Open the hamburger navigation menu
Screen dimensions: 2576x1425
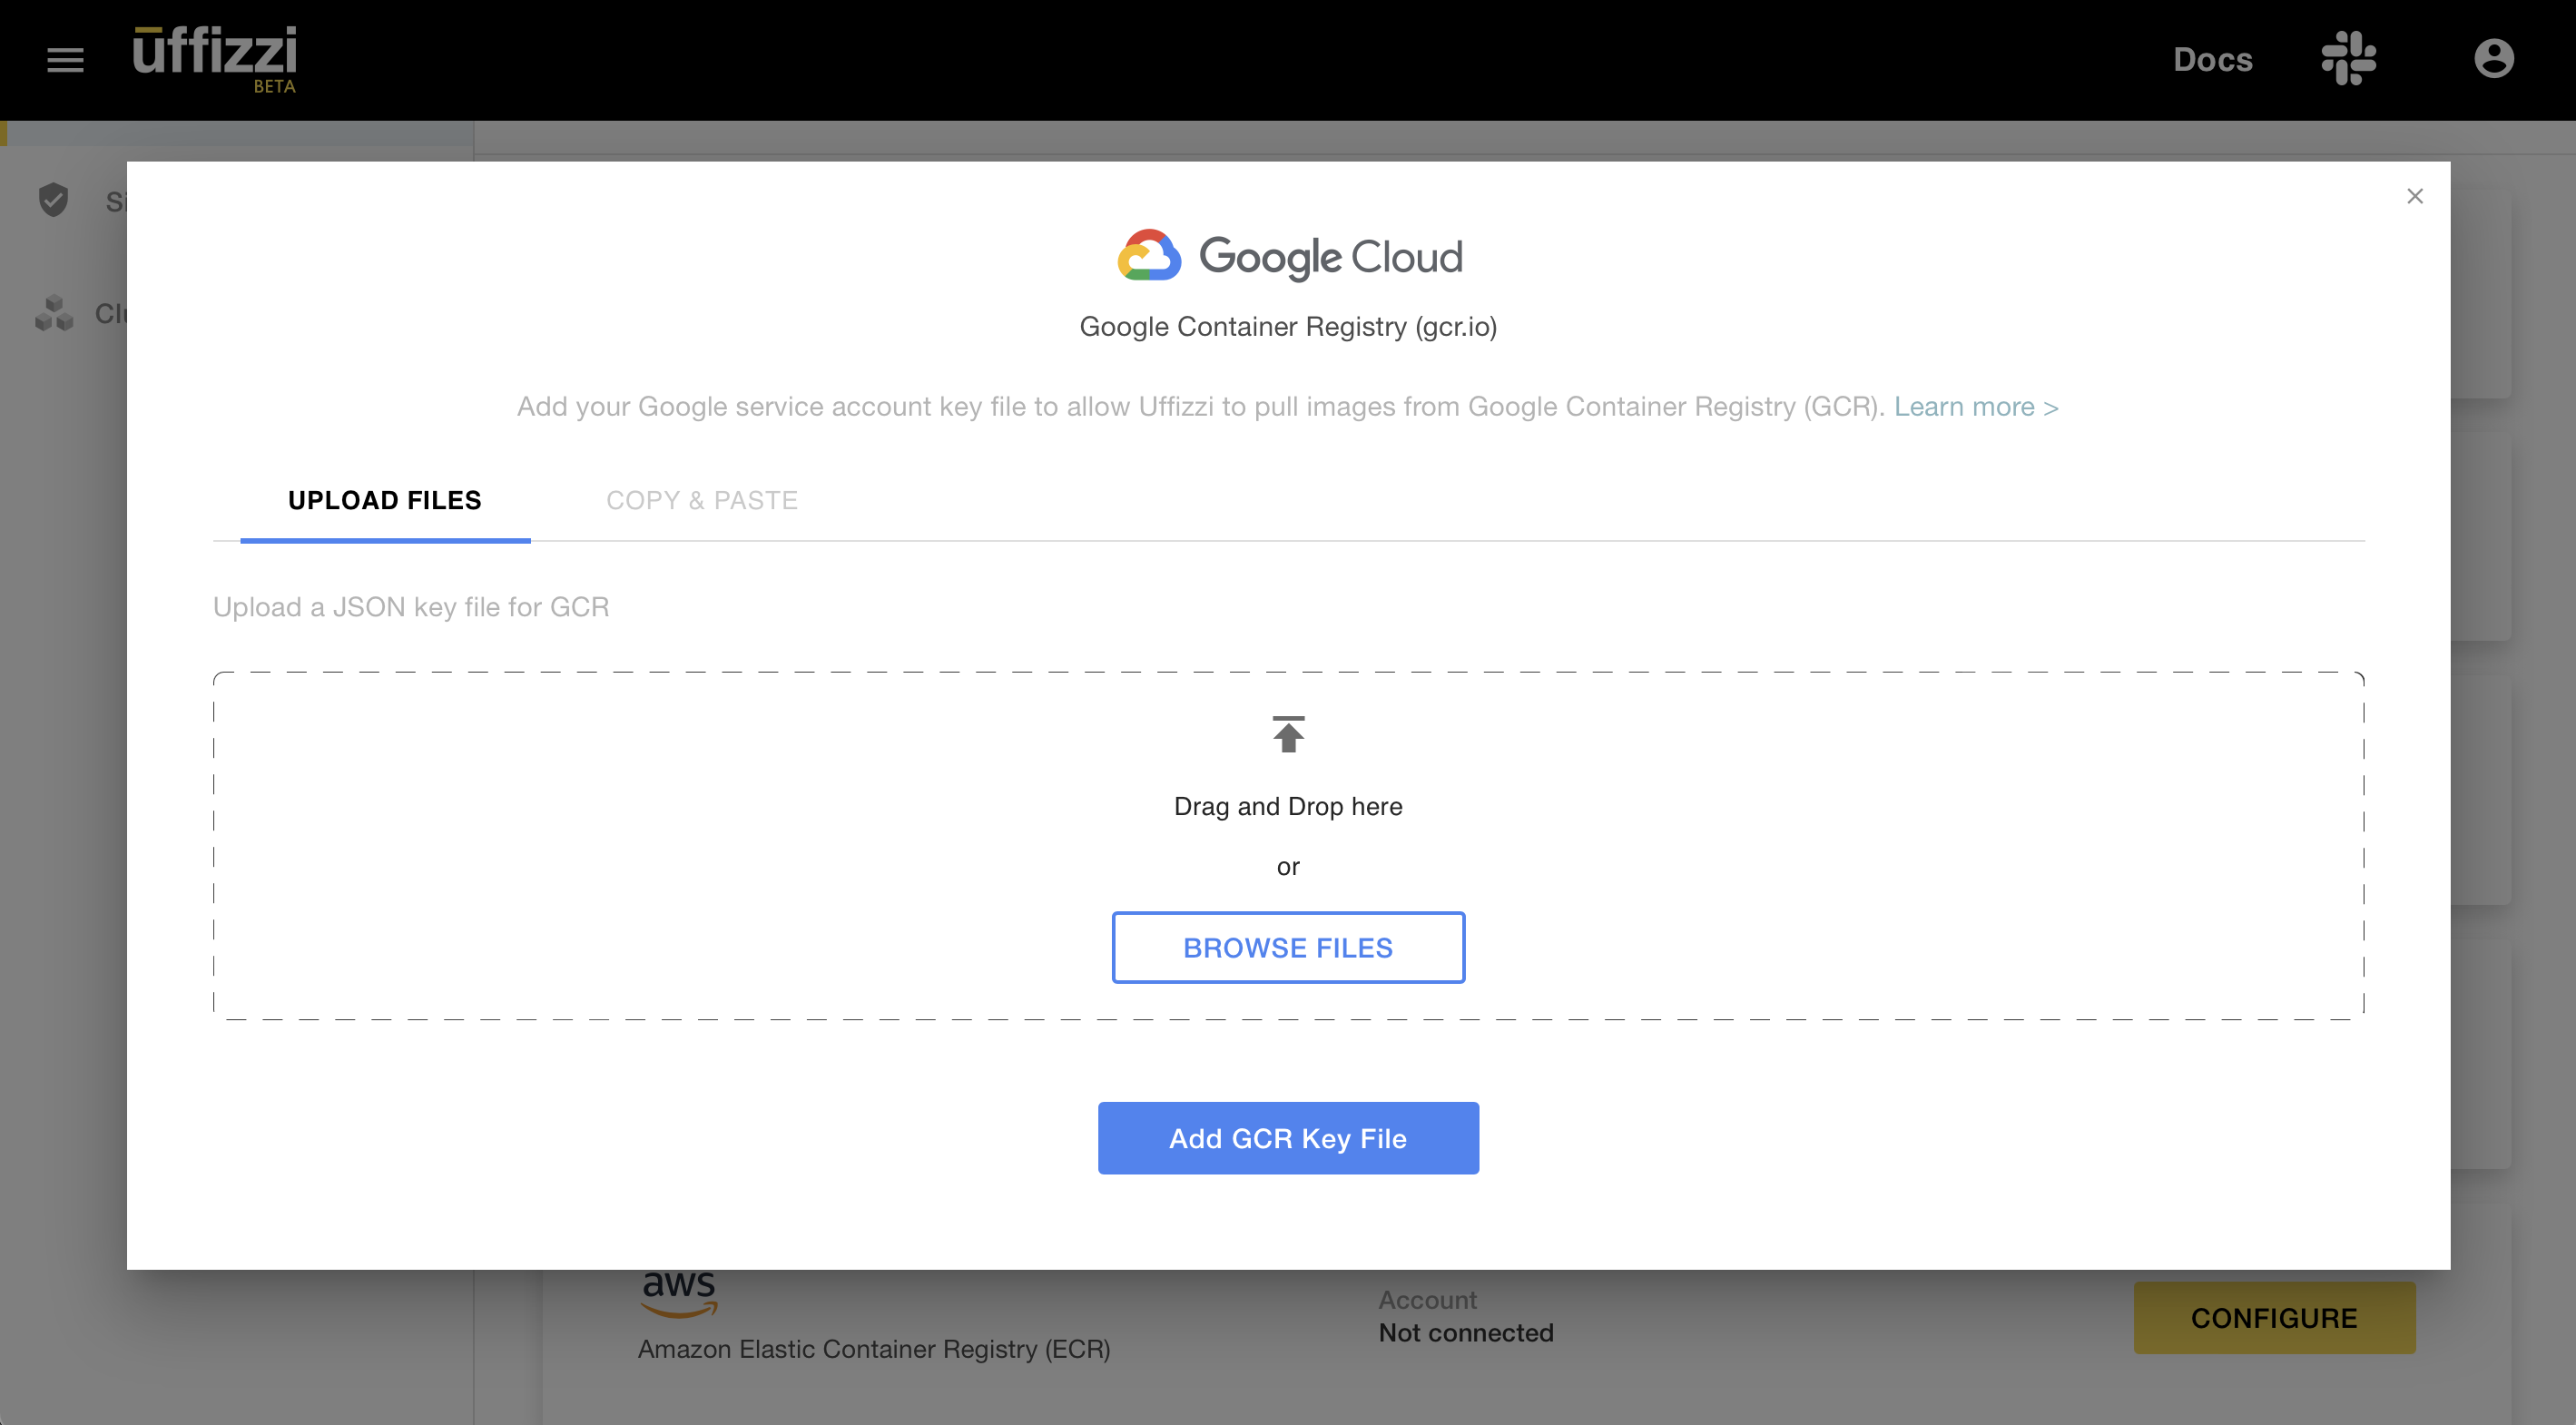pyautogui.click(x=65, y=60)
